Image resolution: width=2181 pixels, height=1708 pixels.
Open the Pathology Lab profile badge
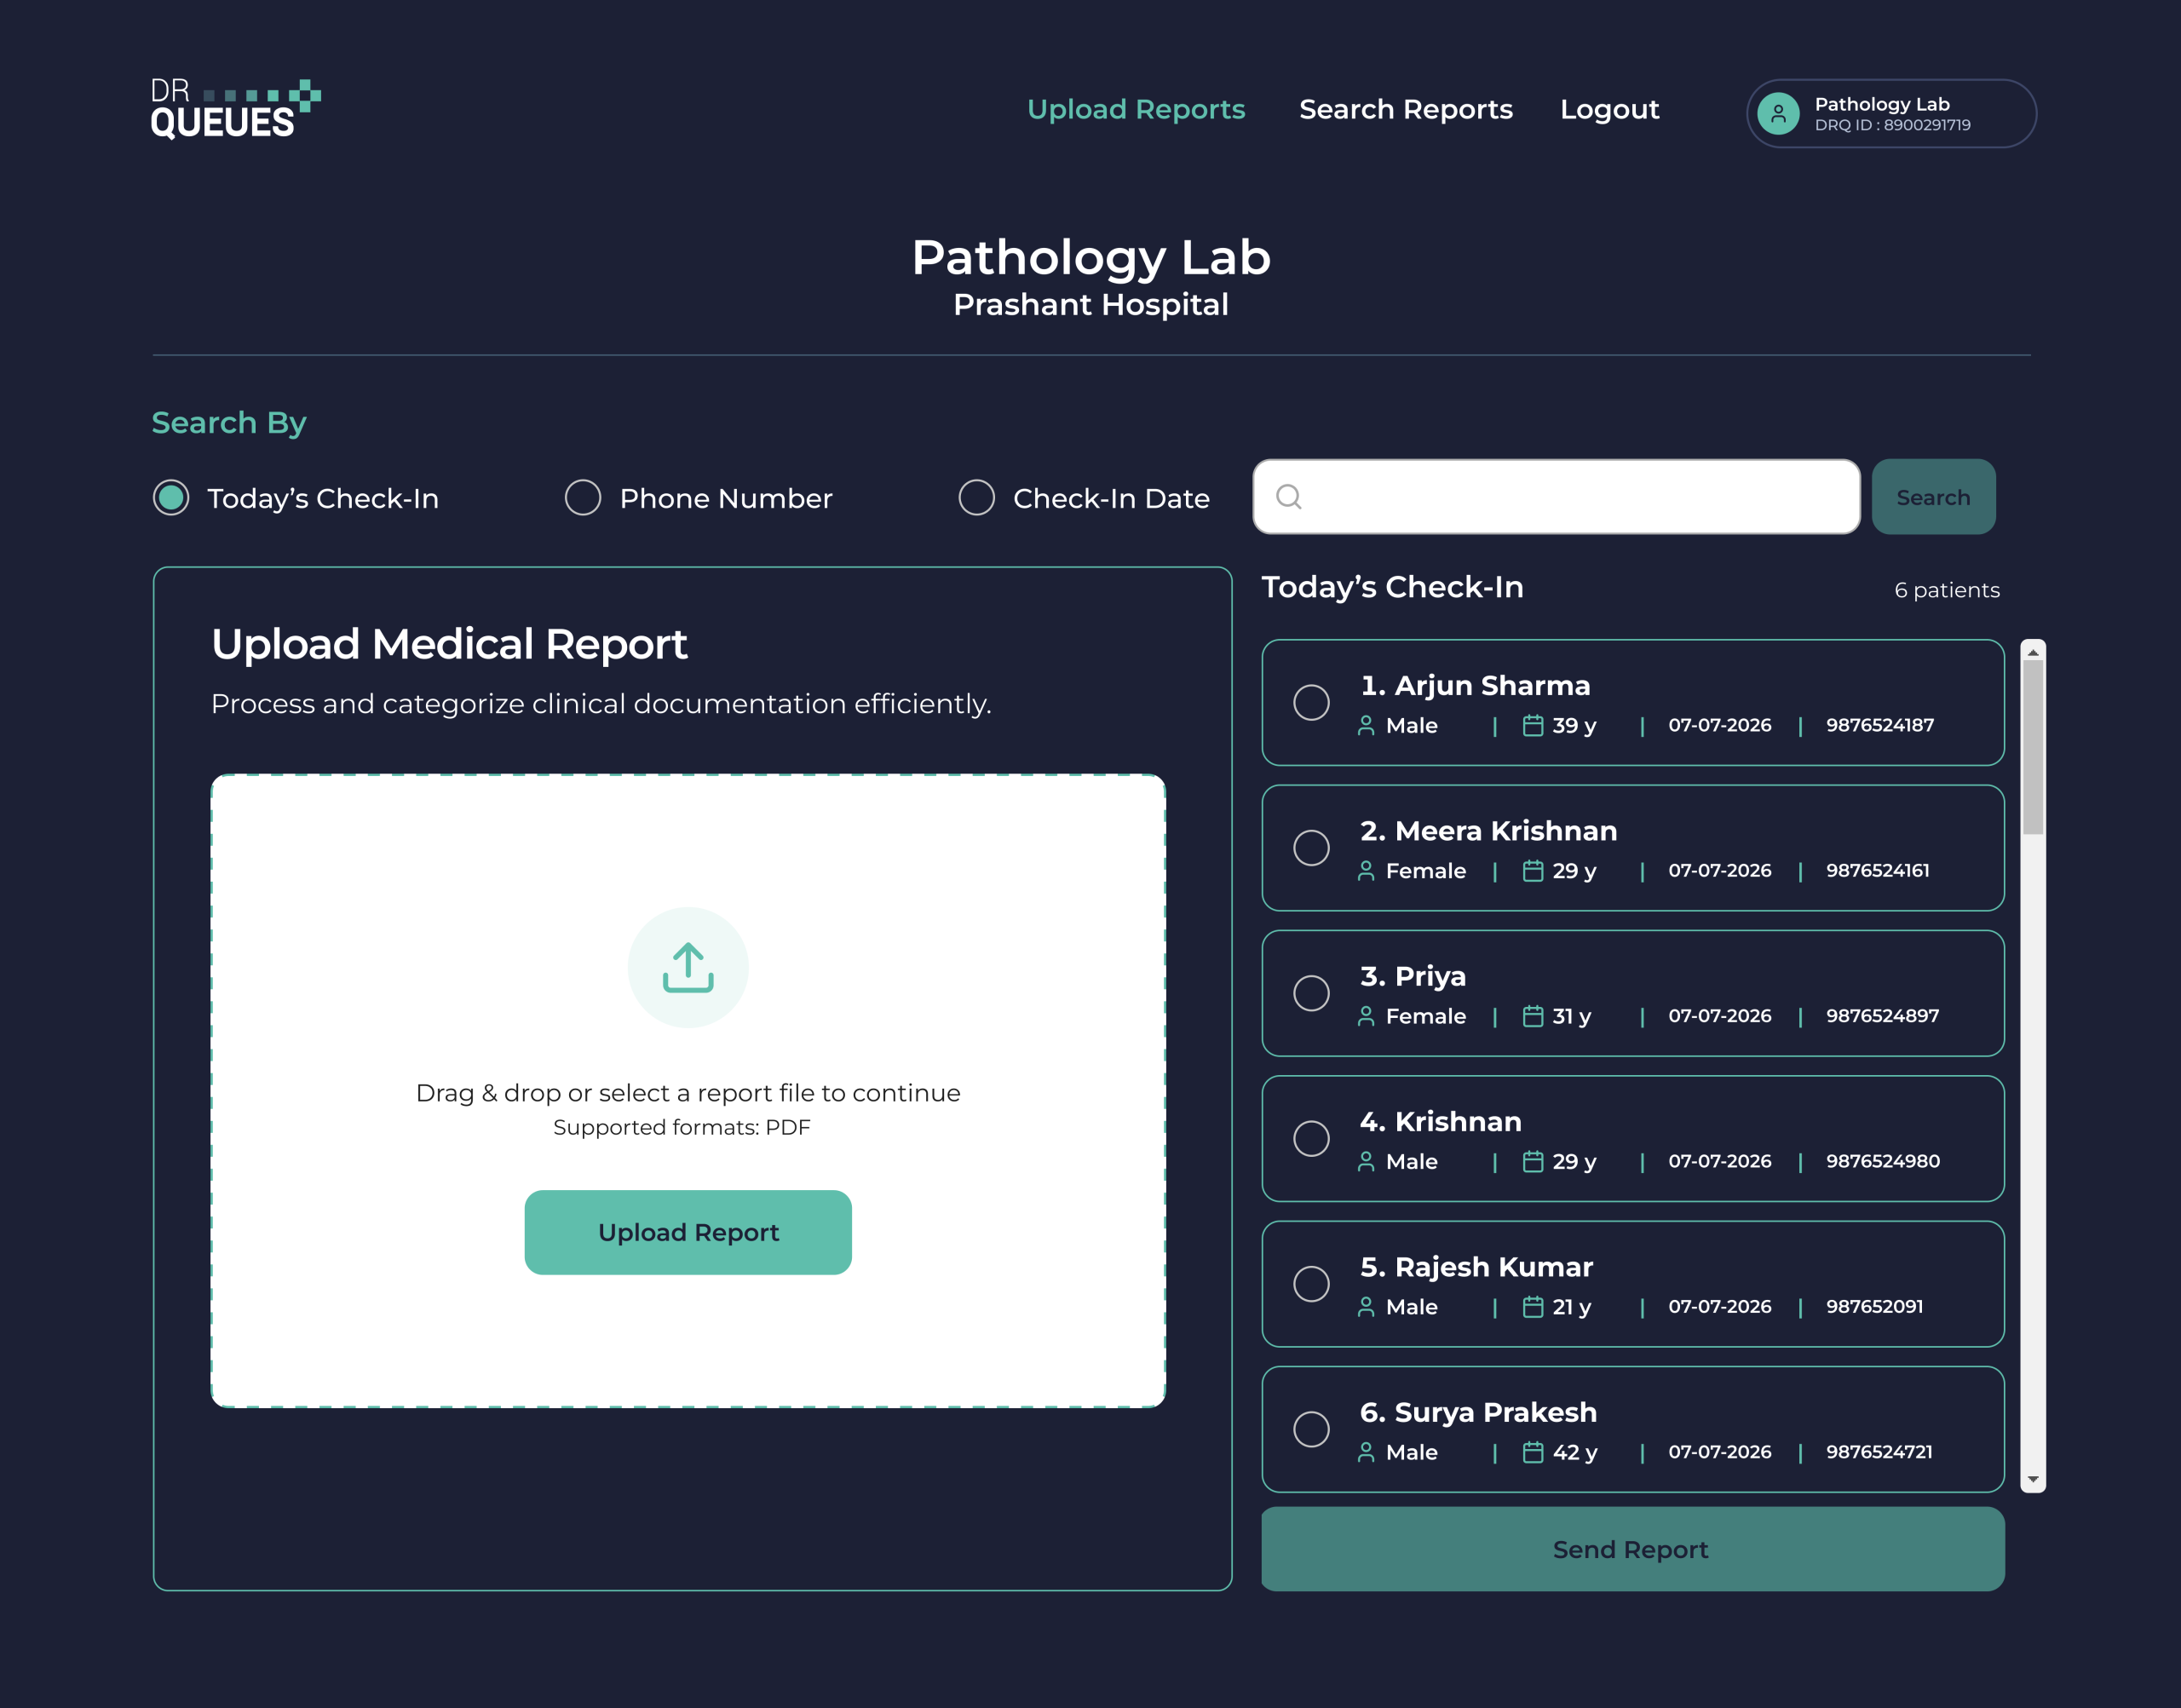point(1891,114)
